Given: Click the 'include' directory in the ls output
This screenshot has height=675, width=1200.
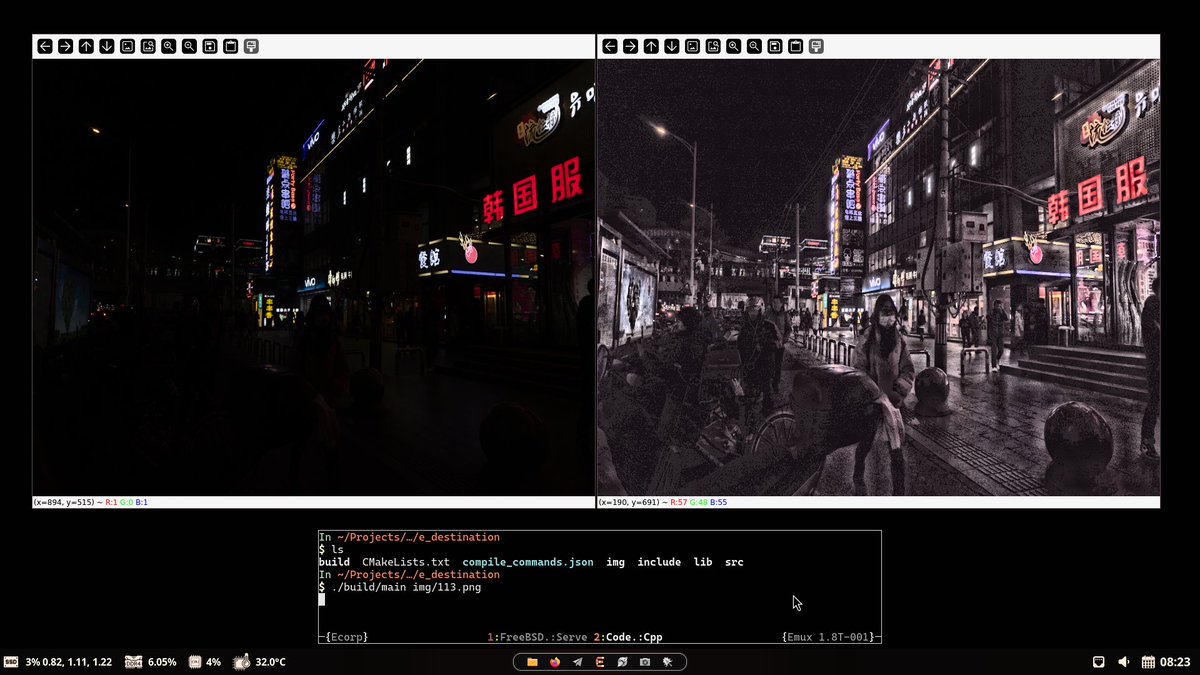Looking at the screenshot, I should 659,562.
